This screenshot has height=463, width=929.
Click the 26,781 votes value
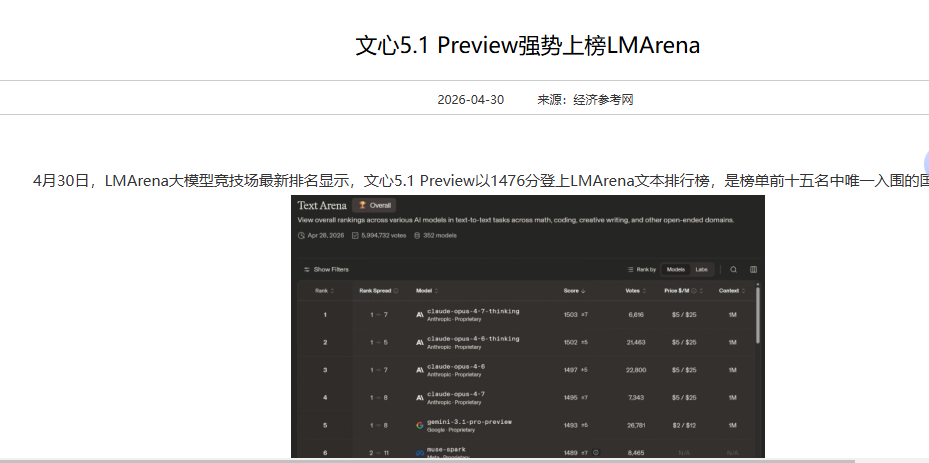click(x=636, y=425)
